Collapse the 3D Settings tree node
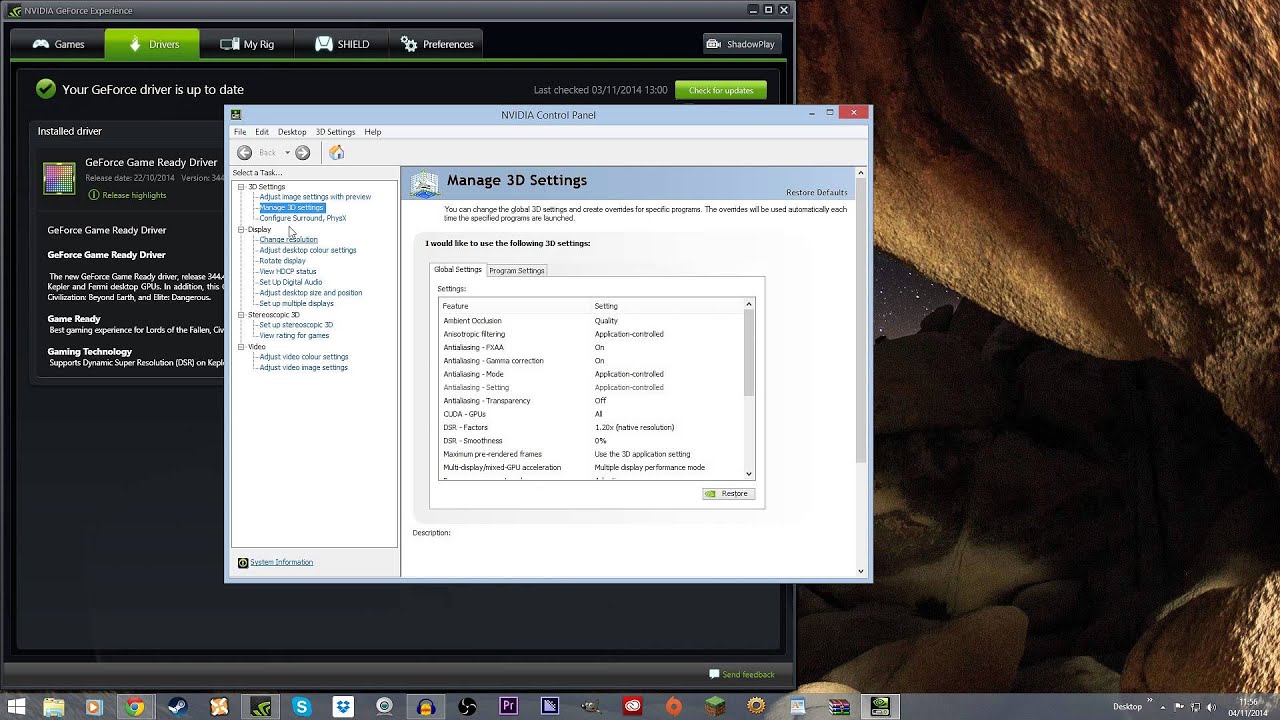1280x720 pixels. (241, 187)
